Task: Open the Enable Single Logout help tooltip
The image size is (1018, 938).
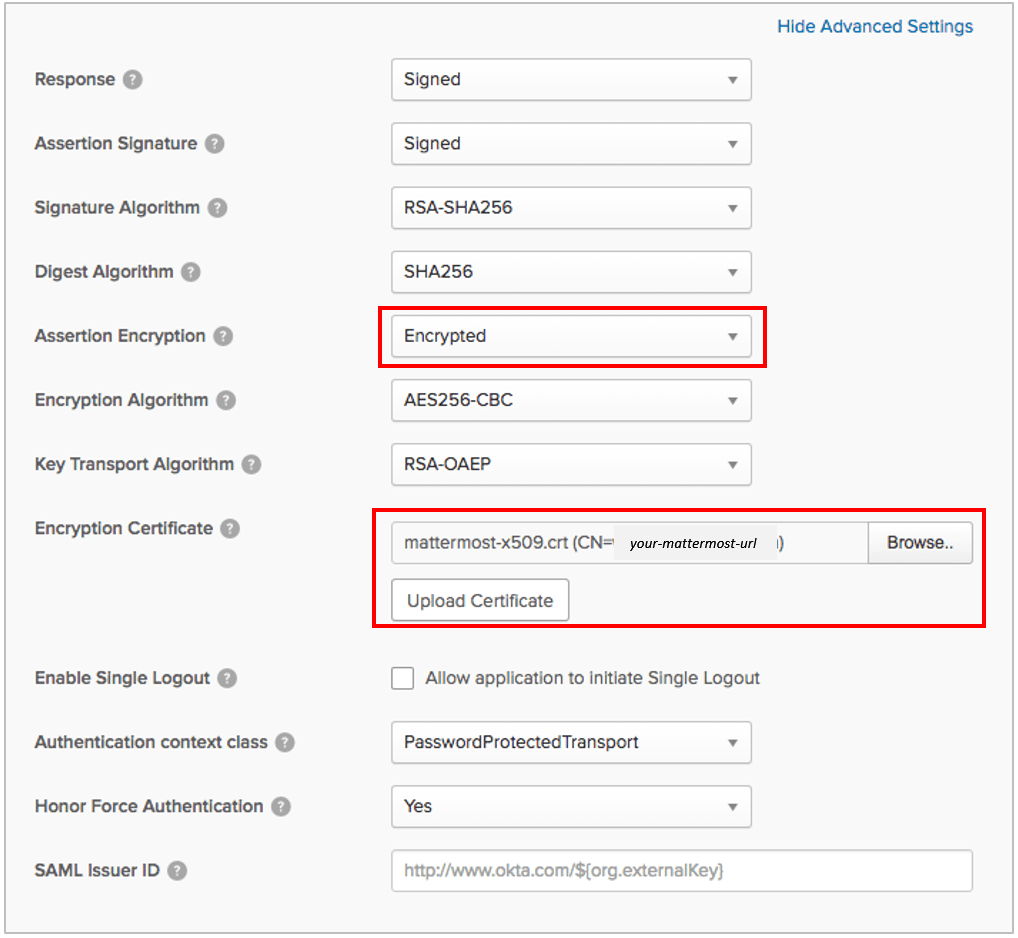Action: 228,678
